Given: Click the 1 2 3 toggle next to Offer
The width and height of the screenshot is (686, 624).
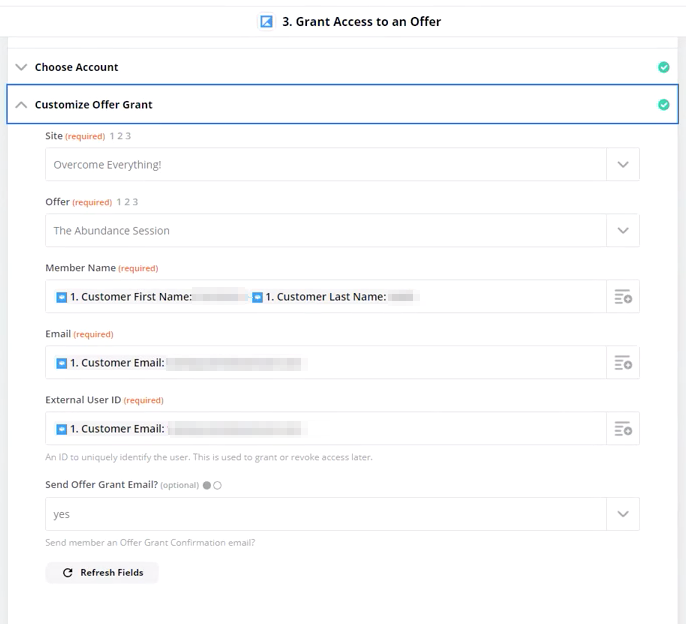Looking at the screenshot, I should click(x=127, y=202).
